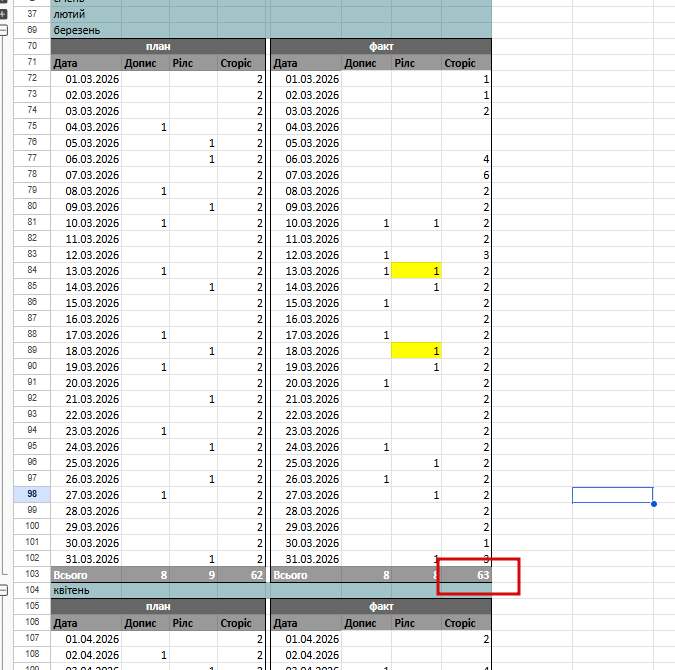The image size is (675, 670).
Task: Click факт date 10.03.2026
Action: pyautogui.click(x=306, y=223)
